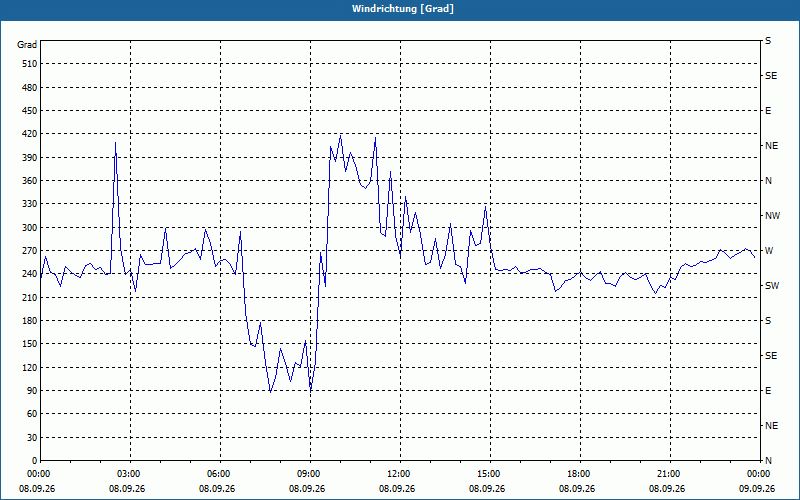Click the NW compass label
Image resolution: width=800 pixels, height=500 pixels.
tap(772, 216)
